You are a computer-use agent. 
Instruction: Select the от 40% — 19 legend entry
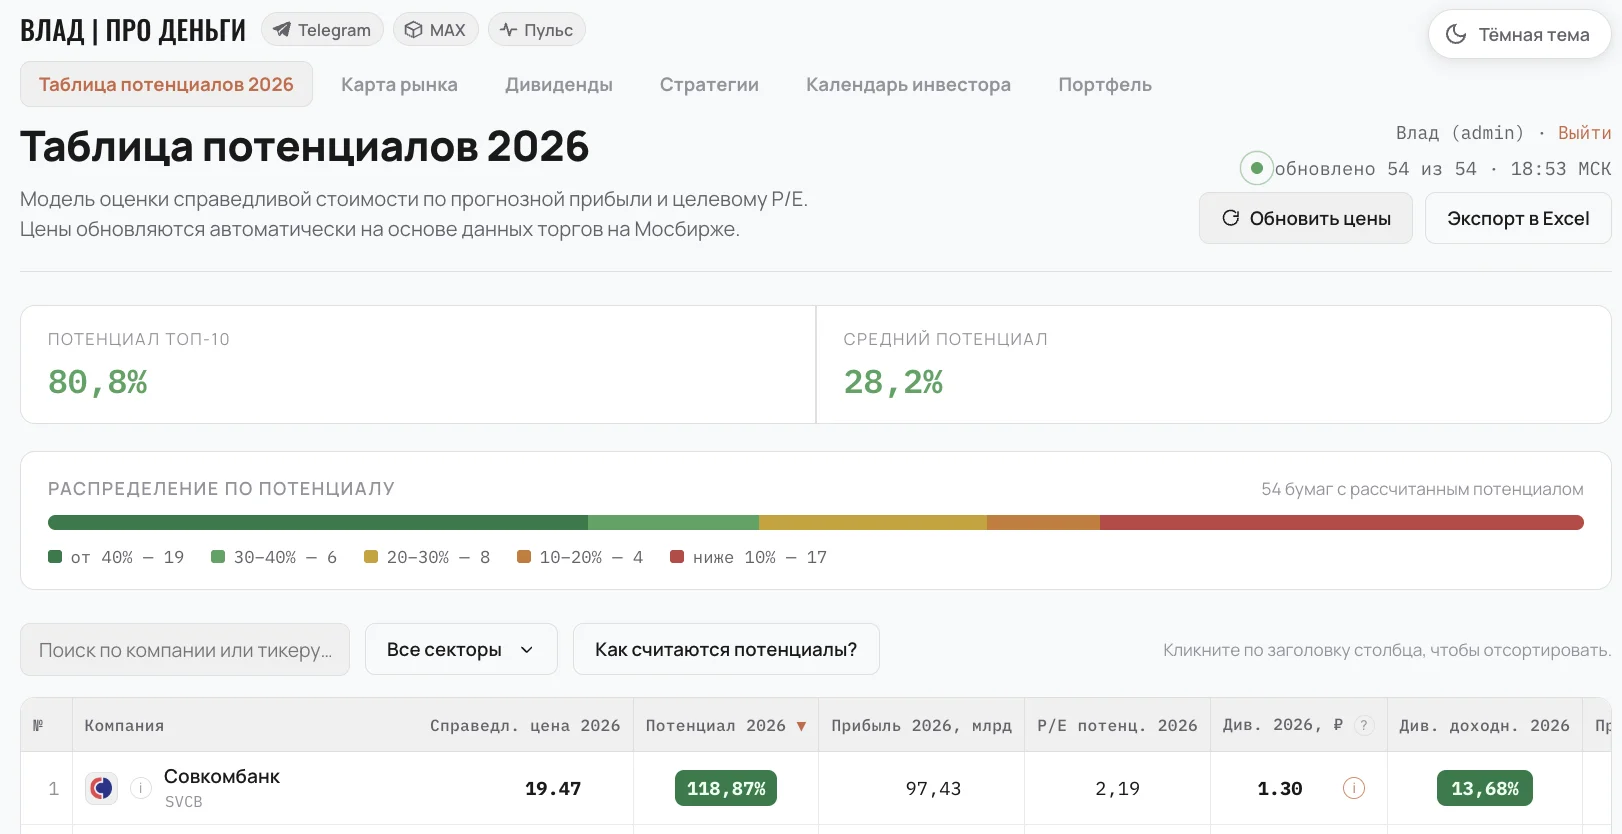click(x=116, y=557)
